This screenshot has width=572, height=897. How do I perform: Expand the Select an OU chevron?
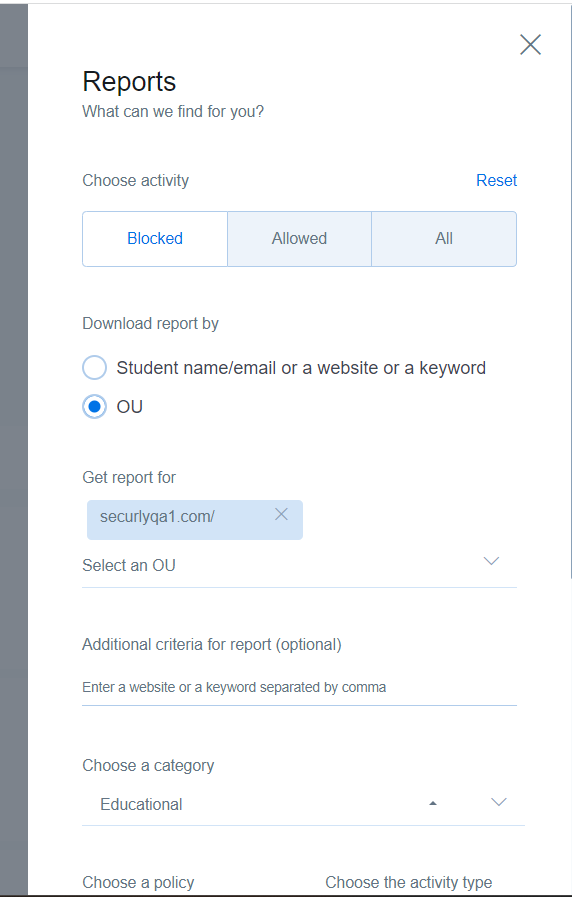(x=491, y=561)
